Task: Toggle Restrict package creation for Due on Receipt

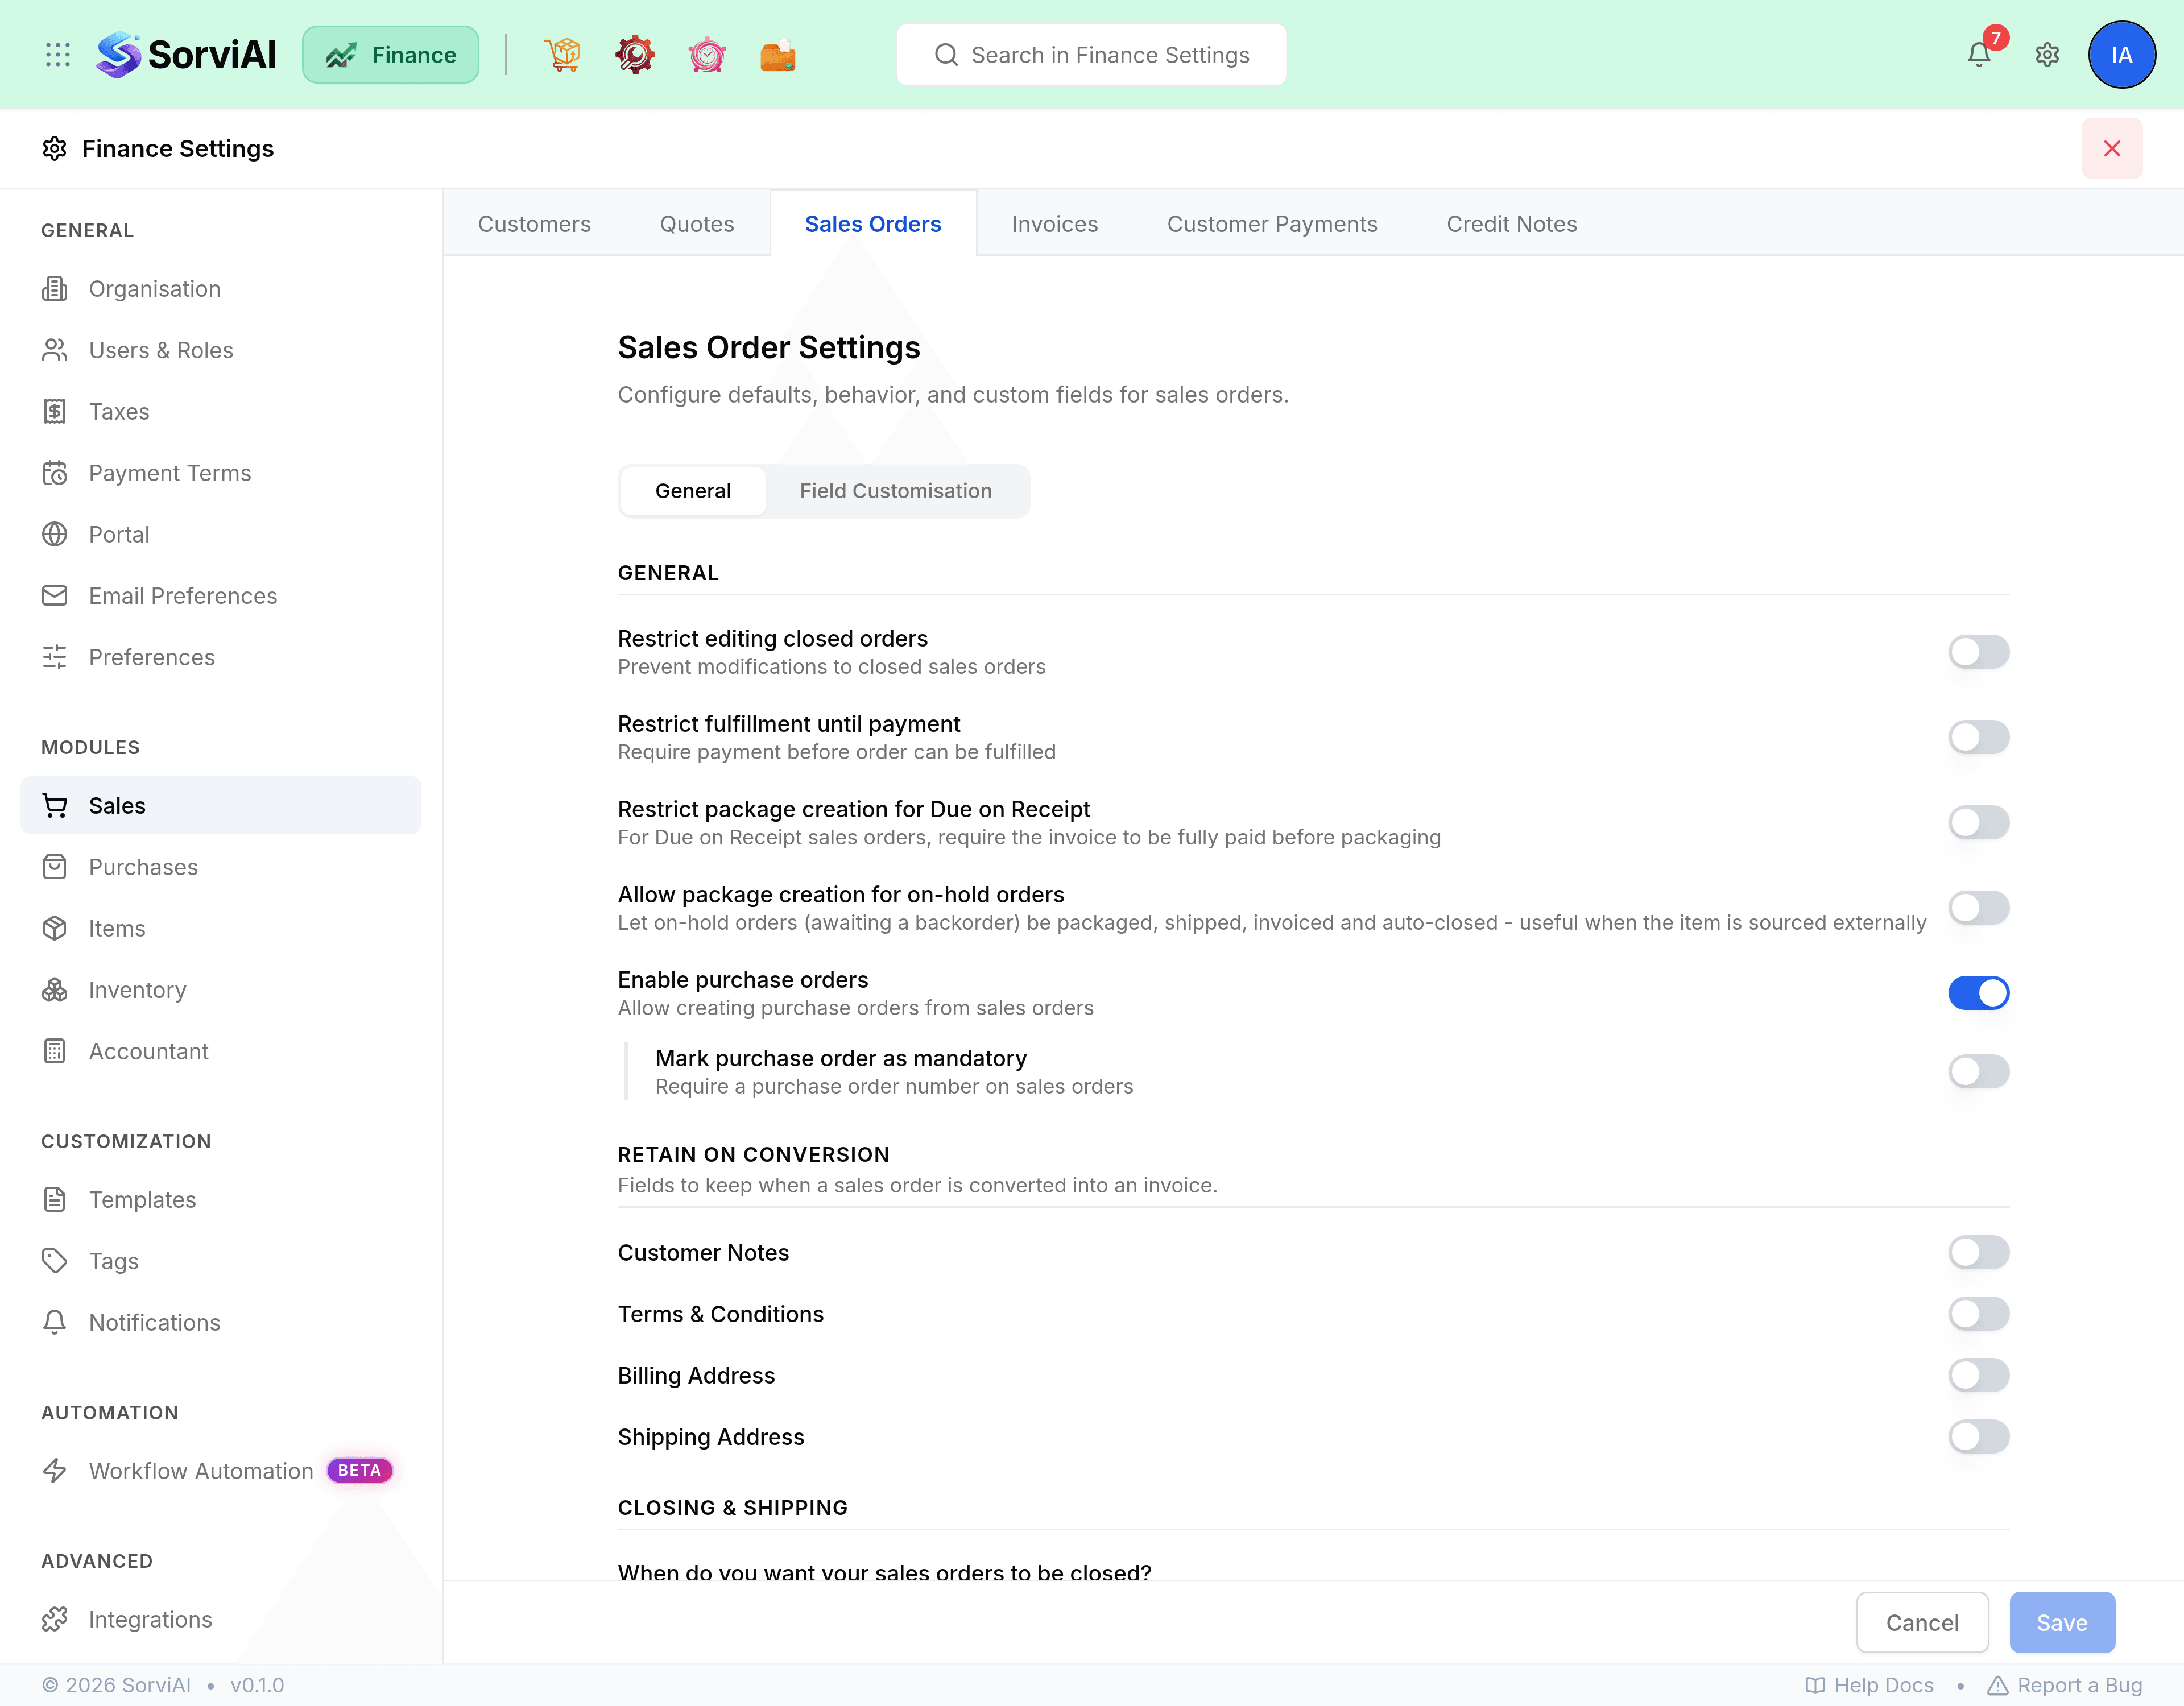Action: 1978,823
